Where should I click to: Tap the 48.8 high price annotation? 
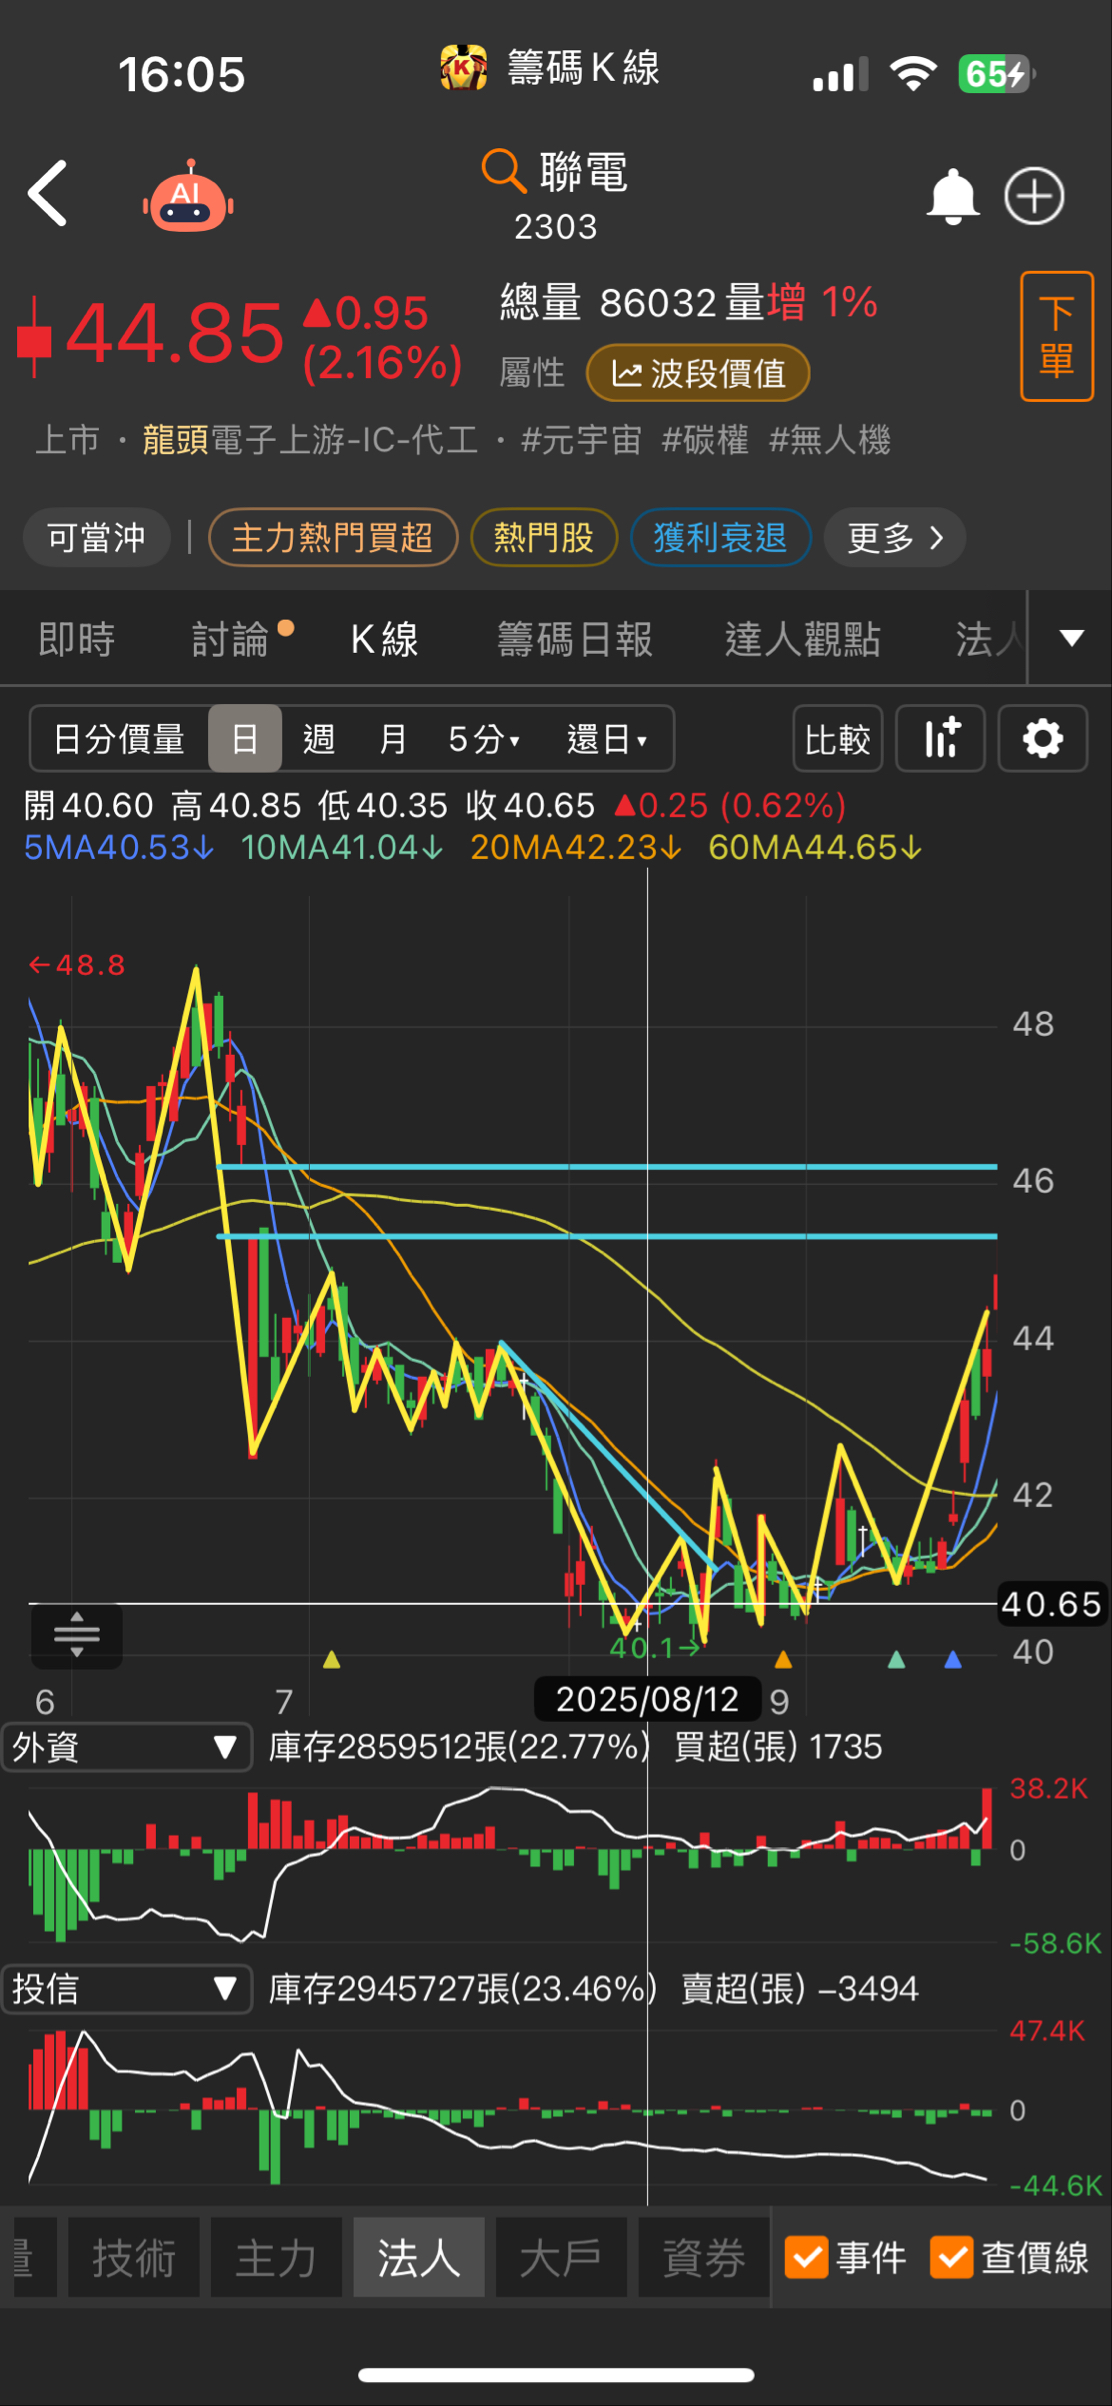(x=77, y=965)
